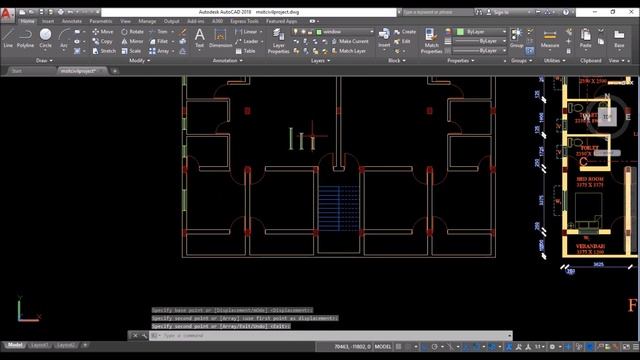Toggle the layer on/off lightbulb icon

296,31
